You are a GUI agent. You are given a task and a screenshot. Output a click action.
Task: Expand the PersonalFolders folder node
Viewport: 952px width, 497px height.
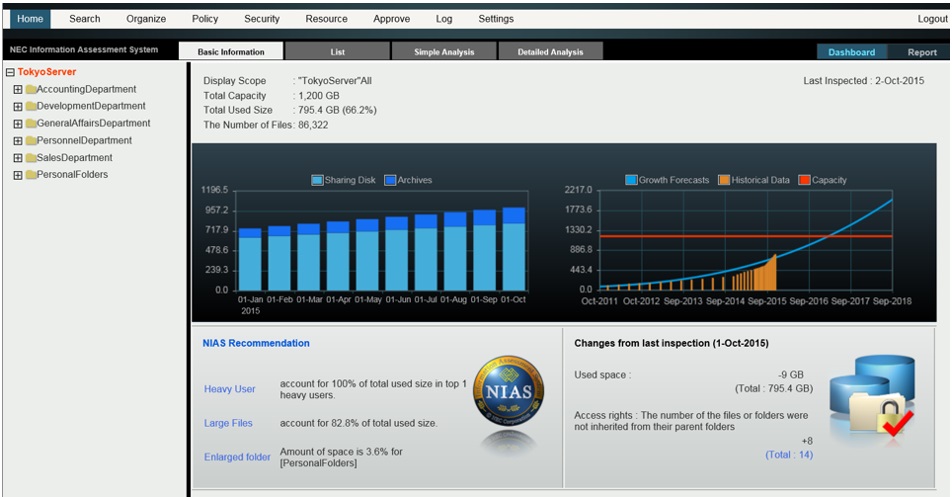(18, 175)
